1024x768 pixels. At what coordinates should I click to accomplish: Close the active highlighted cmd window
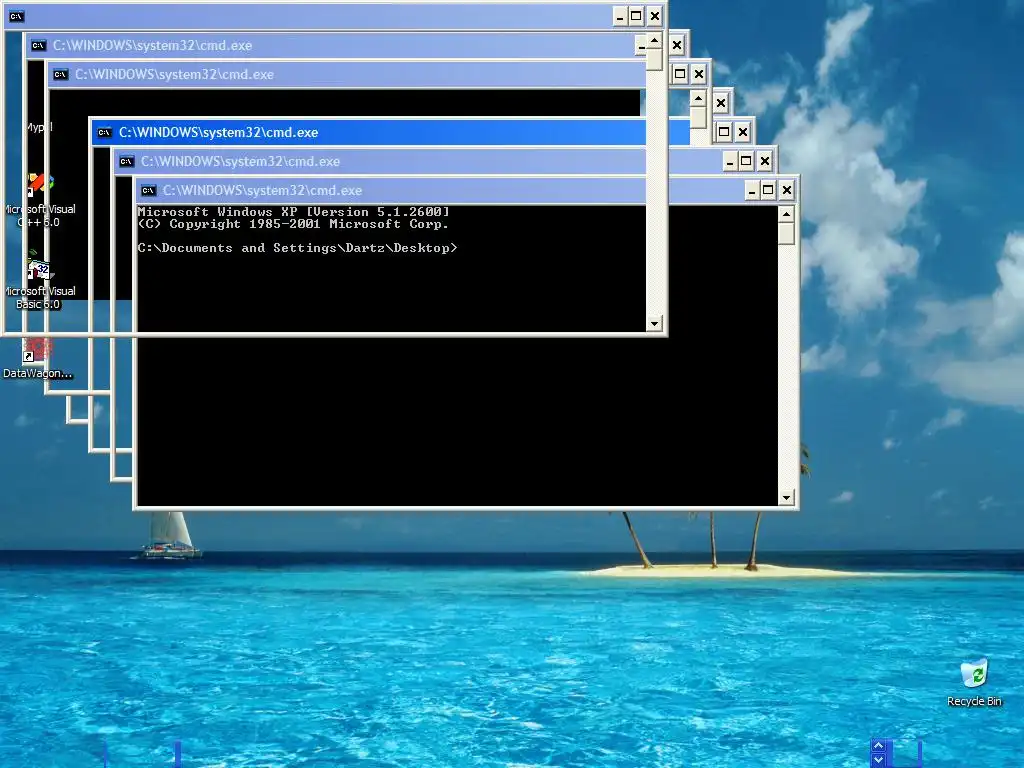tap(743, 133)
